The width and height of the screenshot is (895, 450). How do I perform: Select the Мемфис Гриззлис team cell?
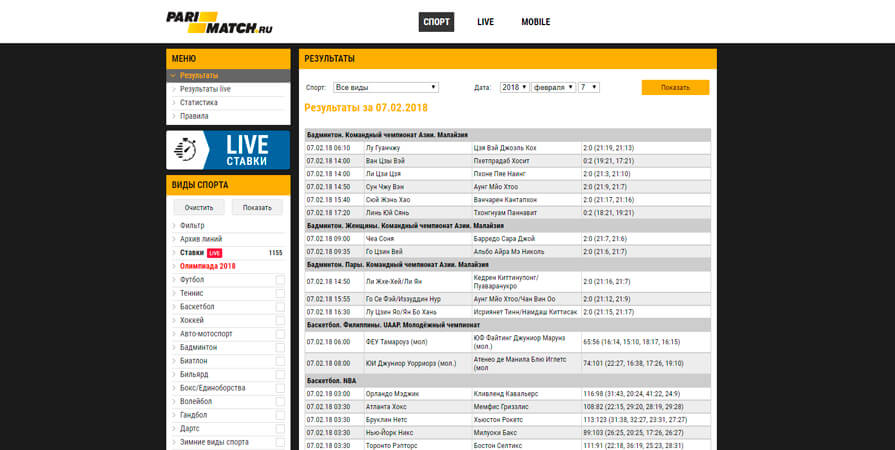pos(526,407)
